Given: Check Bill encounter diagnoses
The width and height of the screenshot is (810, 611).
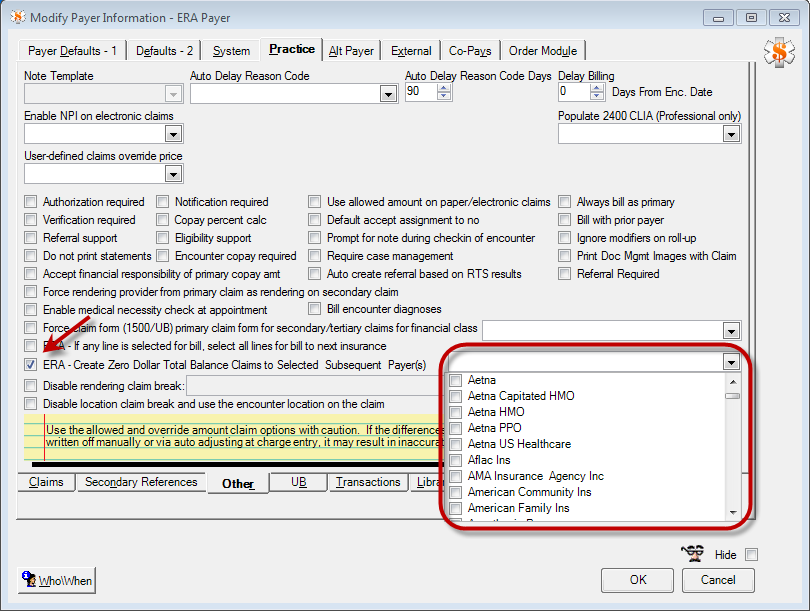Looking at the screenshot, I should click(x=315, y=309).
